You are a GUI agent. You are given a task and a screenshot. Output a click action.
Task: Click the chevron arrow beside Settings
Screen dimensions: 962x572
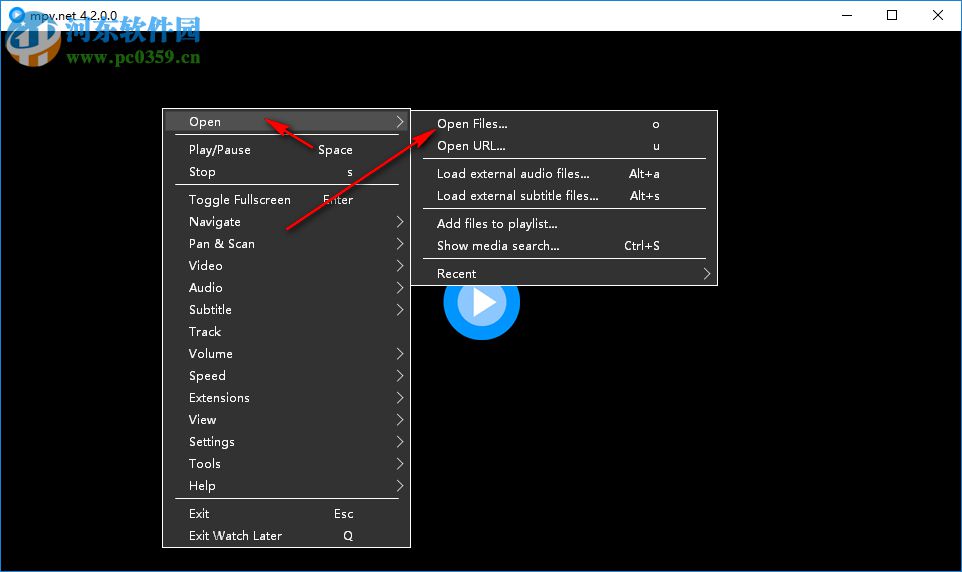(x=400, y=443)
